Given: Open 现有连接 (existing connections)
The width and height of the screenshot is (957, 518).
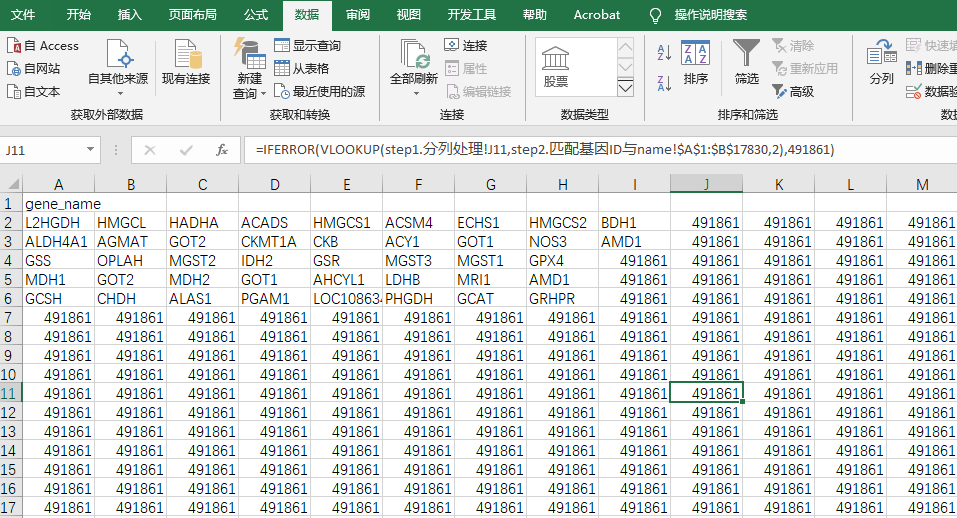Looking at the screenshot, I should click(186, 62).
